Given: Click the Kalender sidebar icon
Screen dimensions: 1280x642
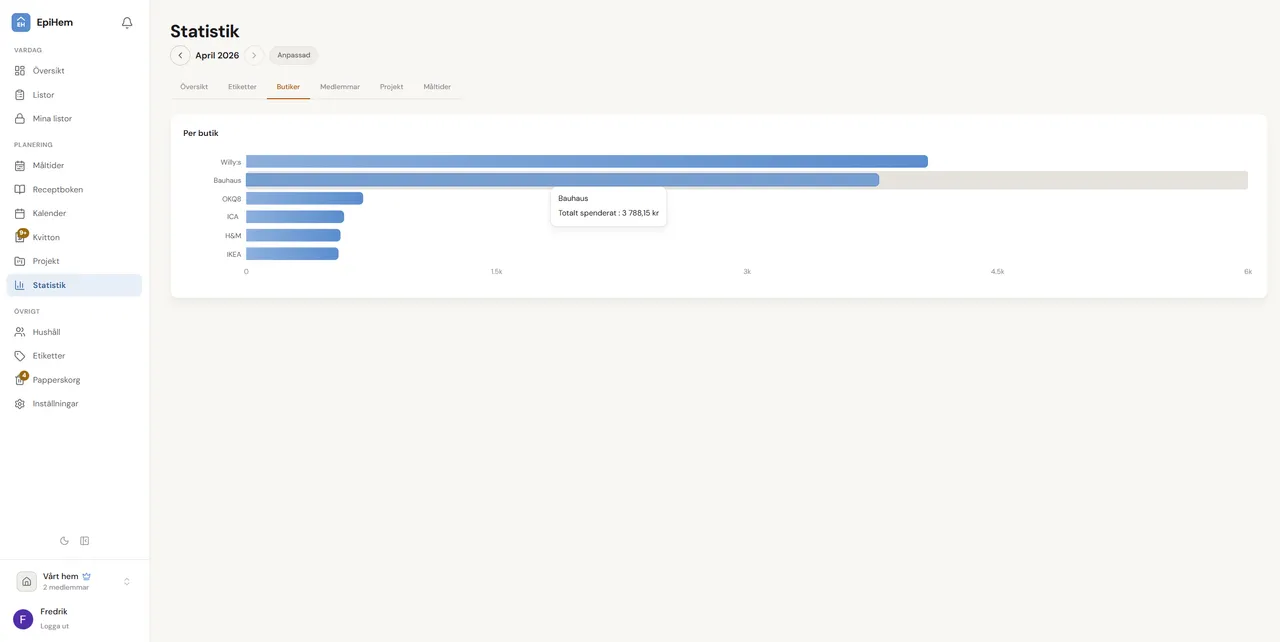Looking at the screenshot, I should (20, 214).
